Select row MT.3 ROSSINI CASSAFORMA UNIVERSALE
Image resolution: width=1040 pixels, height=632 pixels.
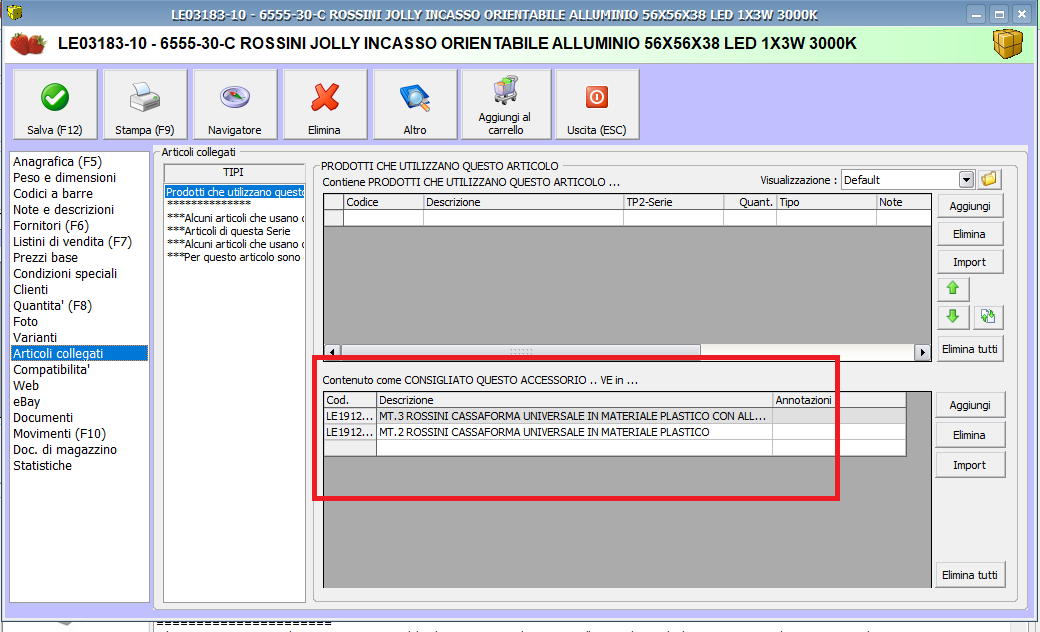point(615,416)
